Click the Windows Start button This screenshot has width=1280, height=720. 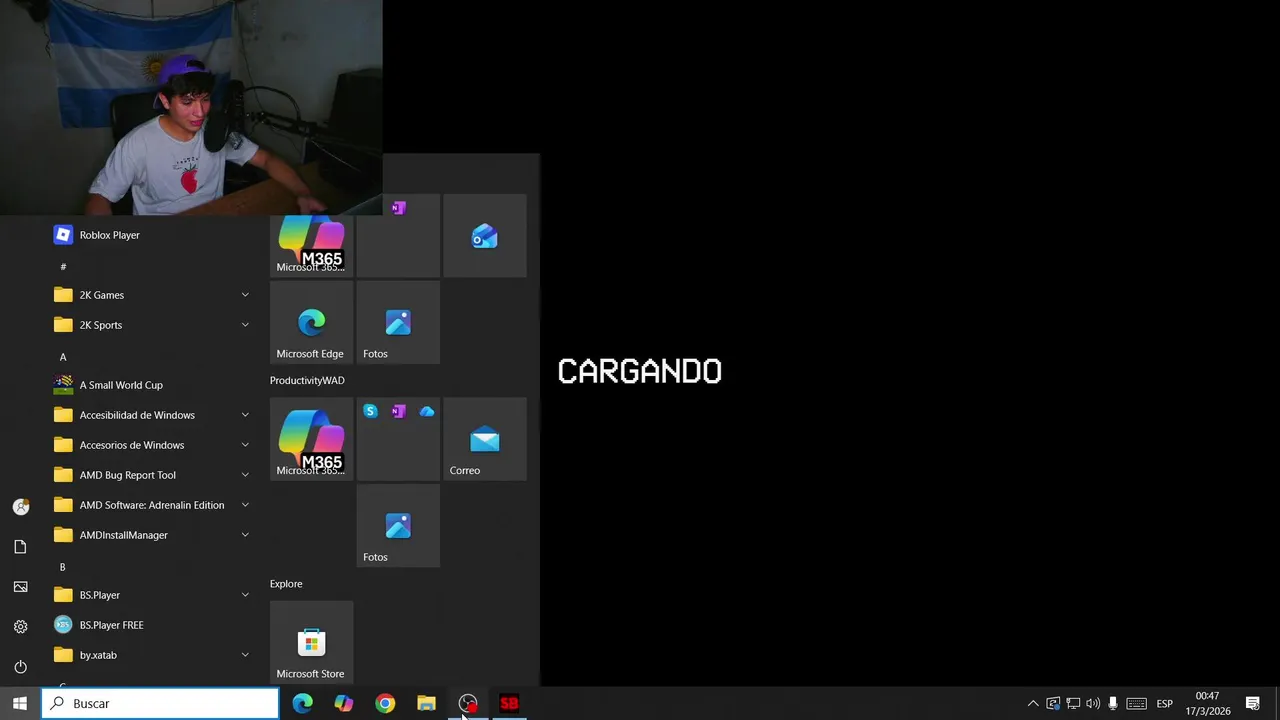(x=20, y=704)
